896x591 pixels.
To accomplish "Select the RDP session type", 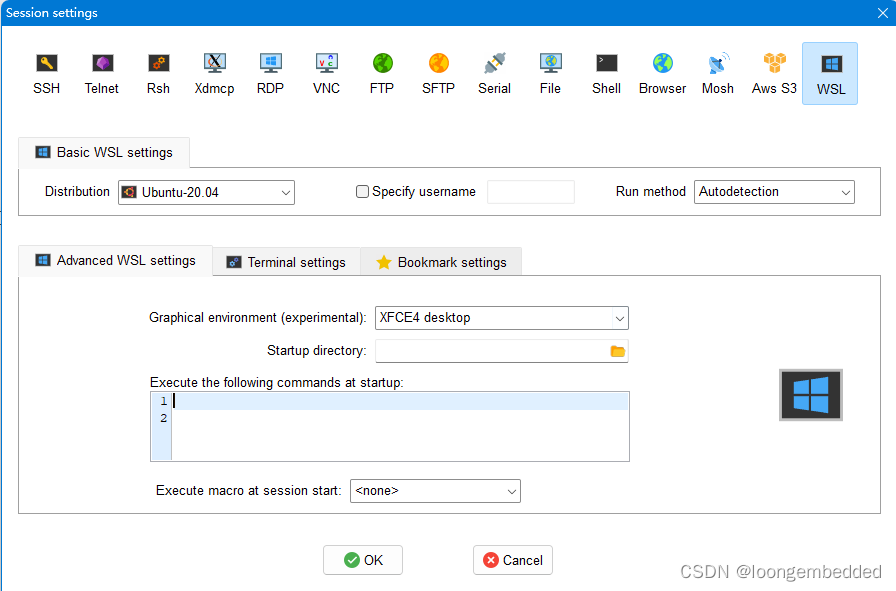I will (270, 74).
